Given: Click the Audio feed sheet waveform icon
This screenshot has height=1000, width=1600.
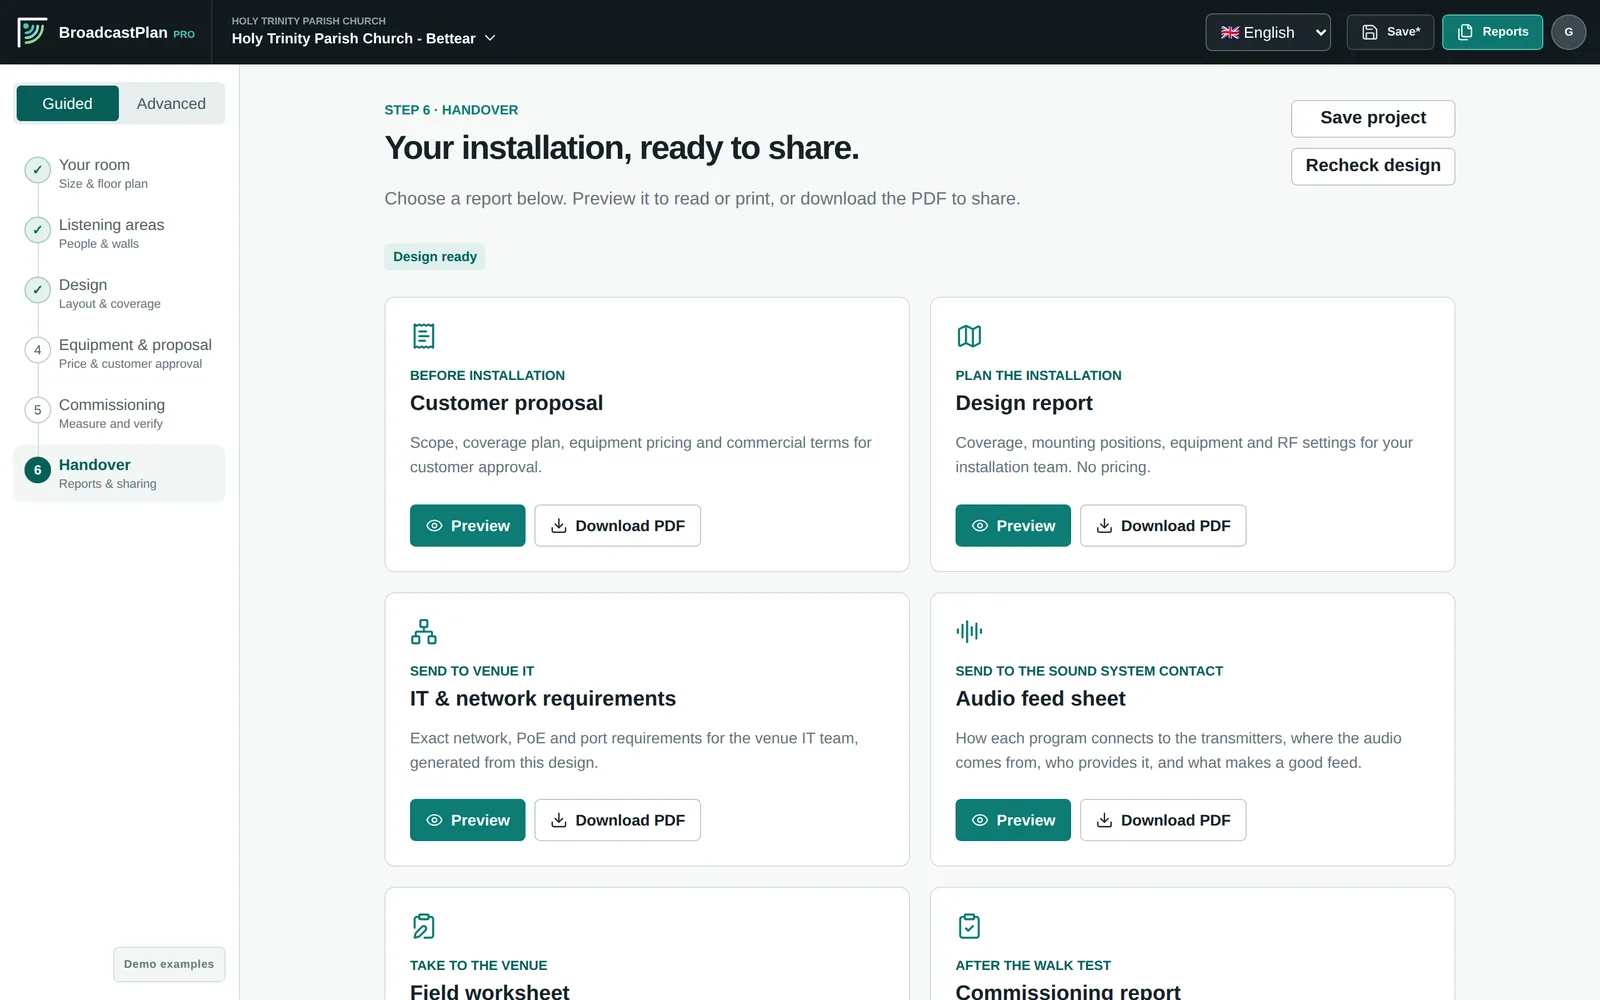Looking at the screenshot, I should tap(969, 631).
